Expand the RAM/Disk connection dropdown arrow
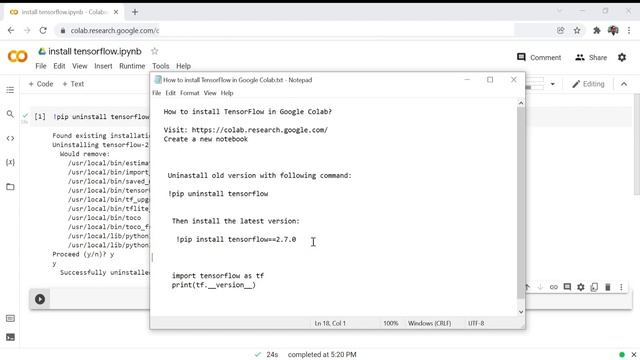640x360 pixels. coord(552,84)
